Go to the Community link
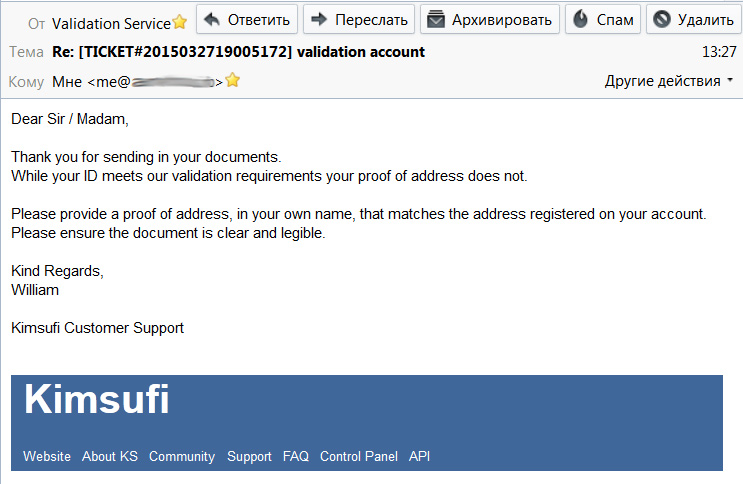The height and width of the screenshot is (484, 743). coord(182,456)
